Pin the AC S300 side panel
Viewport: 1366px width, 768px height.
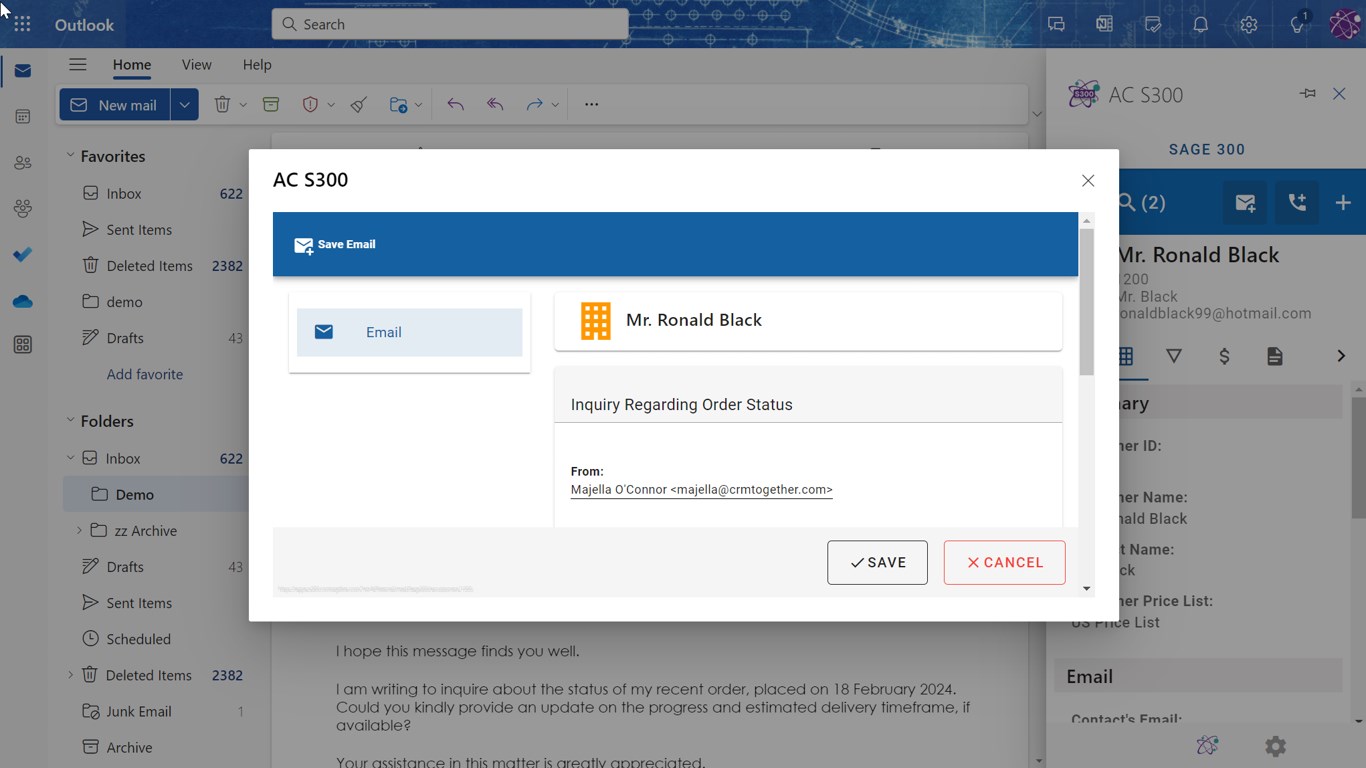coord(1308,94)
